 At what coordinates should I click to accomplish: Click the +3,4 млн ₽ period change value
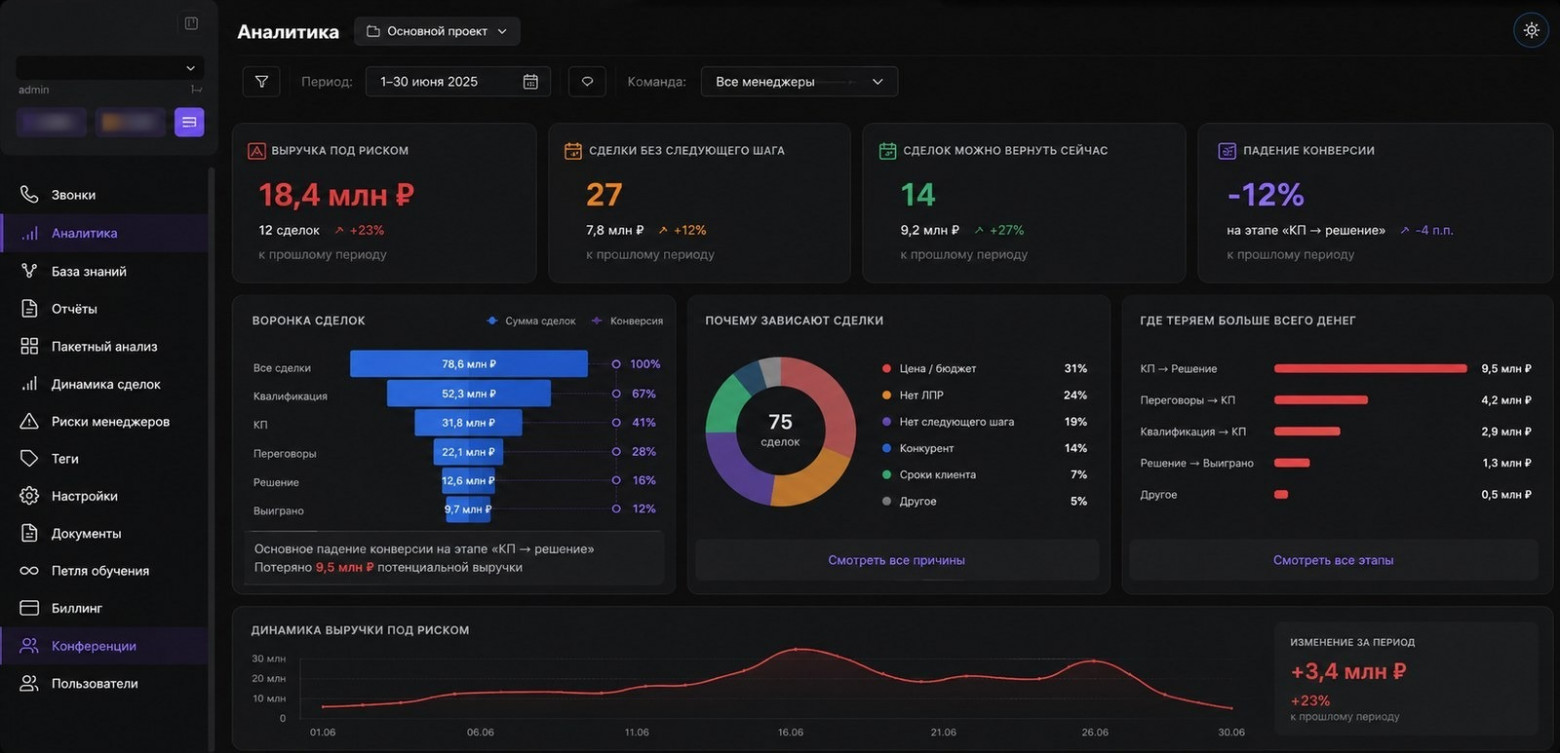tap(1349, 671)
